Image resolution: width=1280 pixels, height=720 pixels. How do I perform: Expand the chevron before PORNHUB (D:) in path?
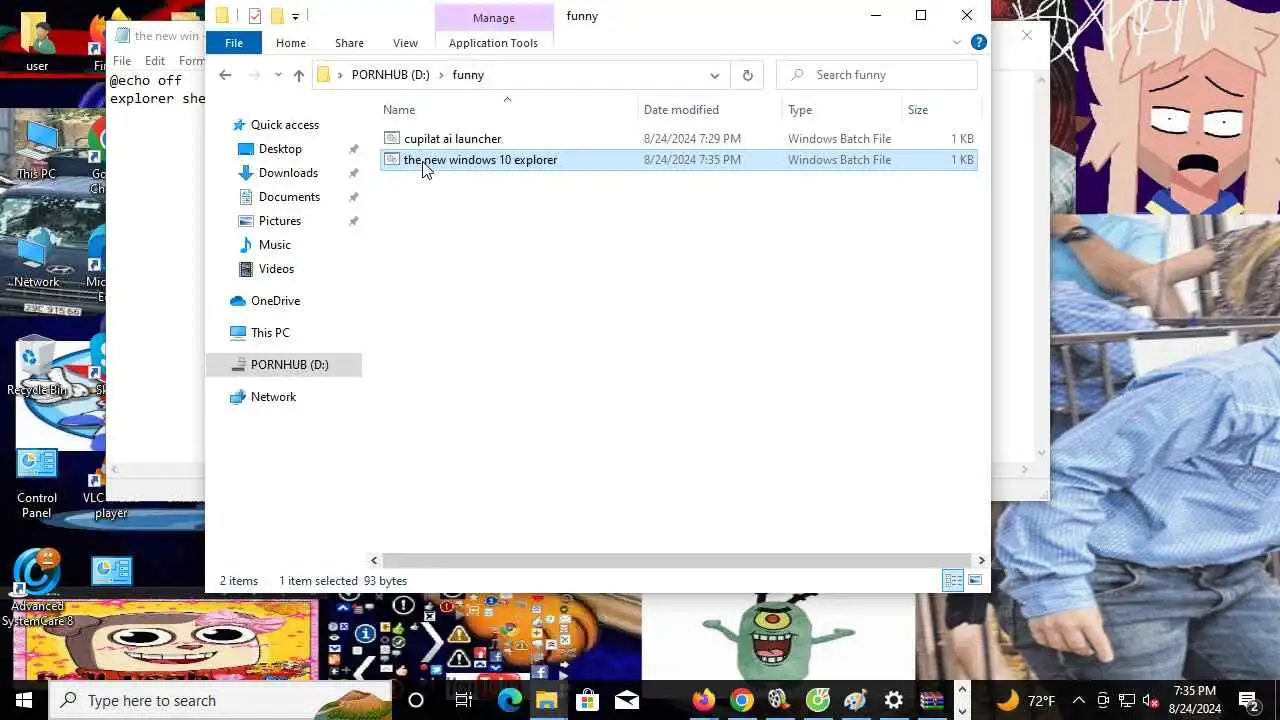[x=340, y=75]
